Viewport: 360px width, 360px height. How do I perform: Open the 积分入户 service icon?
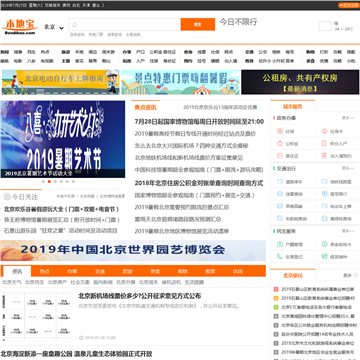click(x=324, y=143)
